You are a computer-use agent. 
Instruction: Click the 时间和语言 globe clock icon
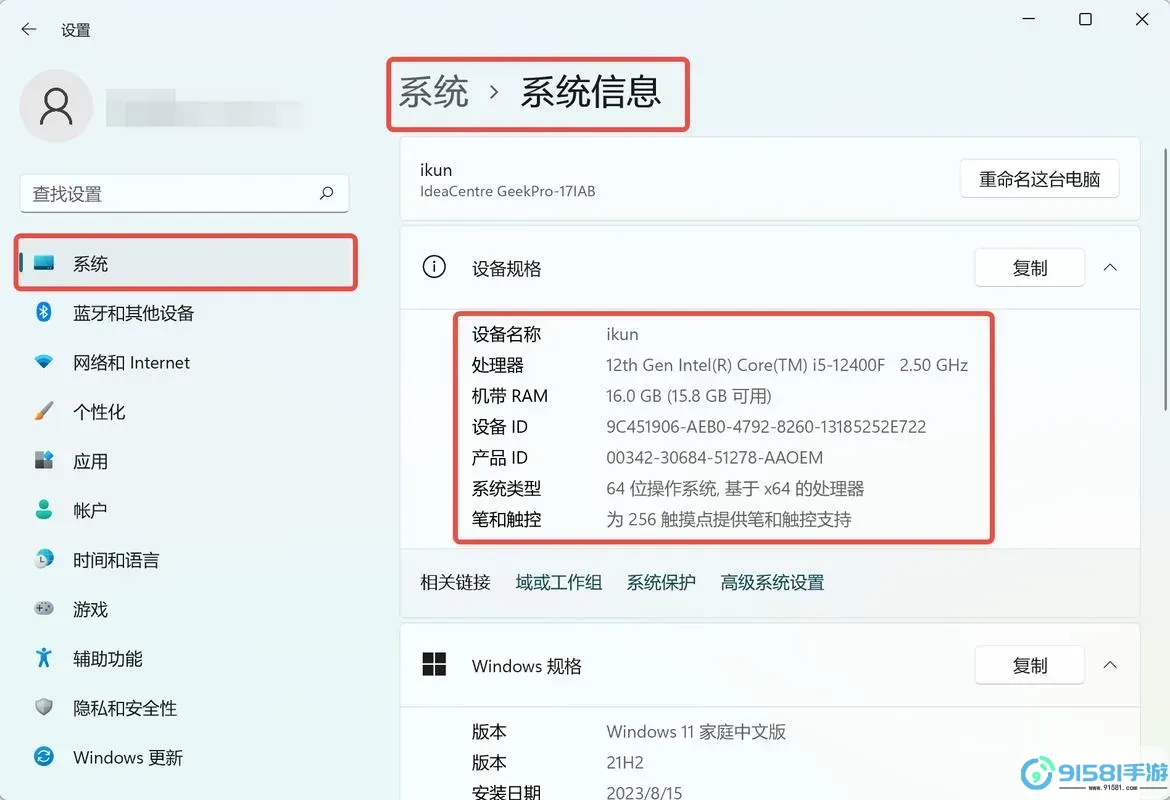click(x=44, y=559)
